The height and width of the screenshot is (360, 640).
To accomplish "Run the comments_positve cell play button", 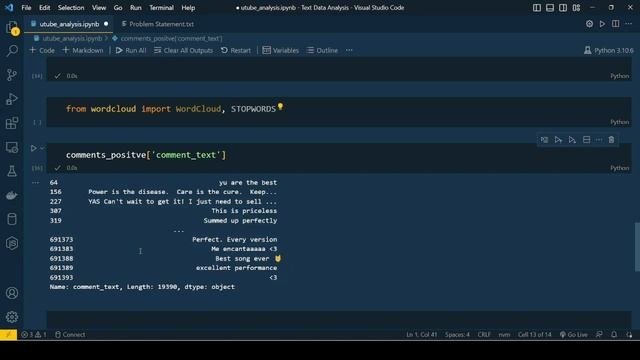I will coord(33,148).
